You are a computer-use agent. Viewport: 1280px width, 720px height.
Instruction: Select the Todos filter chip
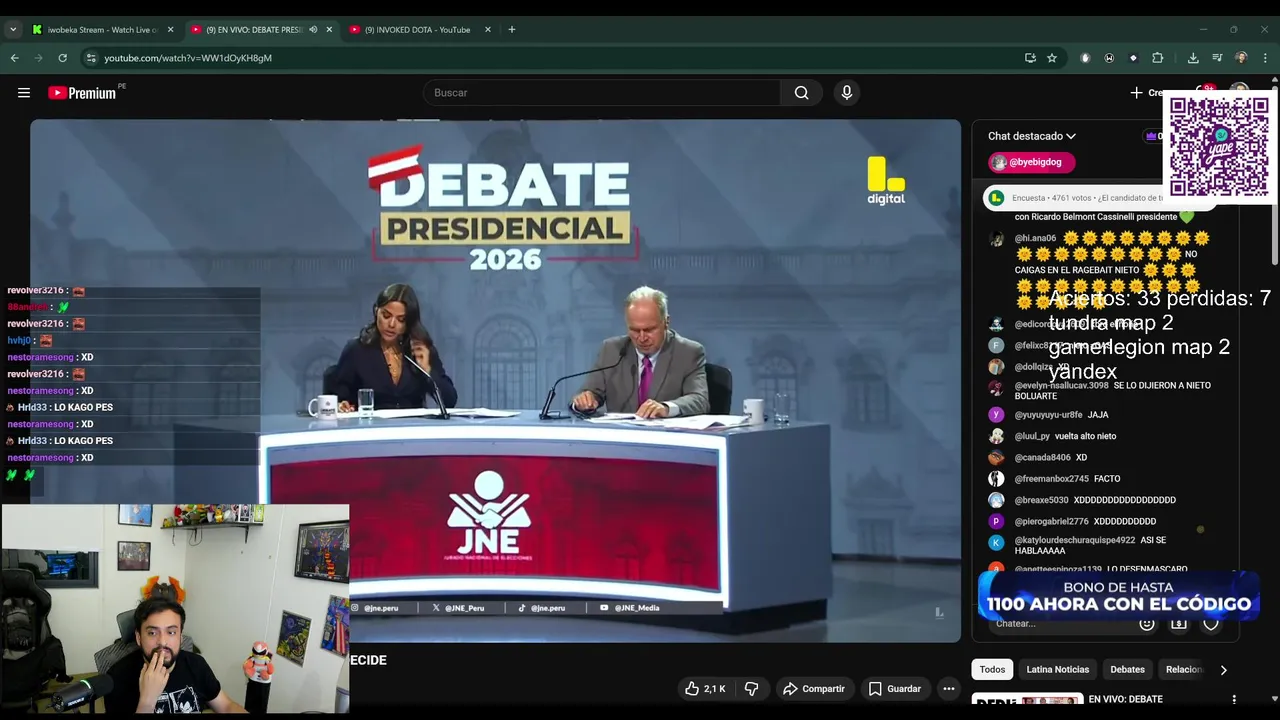(x=992, y=670)
